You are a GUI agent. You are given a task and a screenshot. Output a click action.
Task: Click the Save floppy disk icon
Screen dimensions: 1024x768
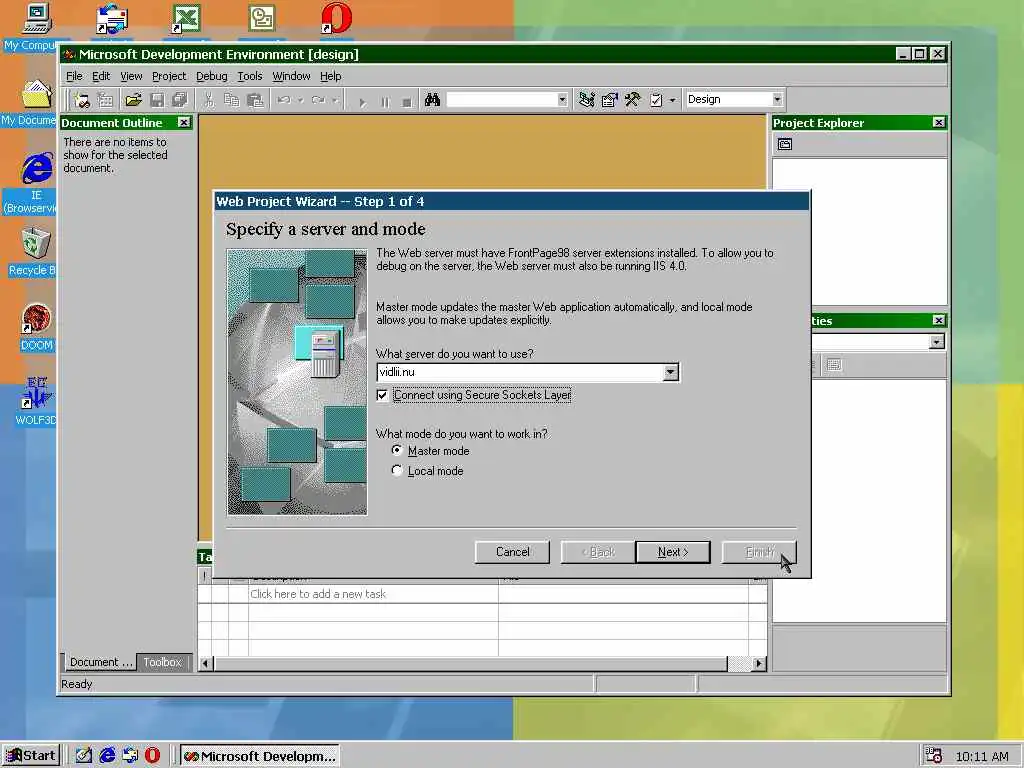(x=157, y=100)
